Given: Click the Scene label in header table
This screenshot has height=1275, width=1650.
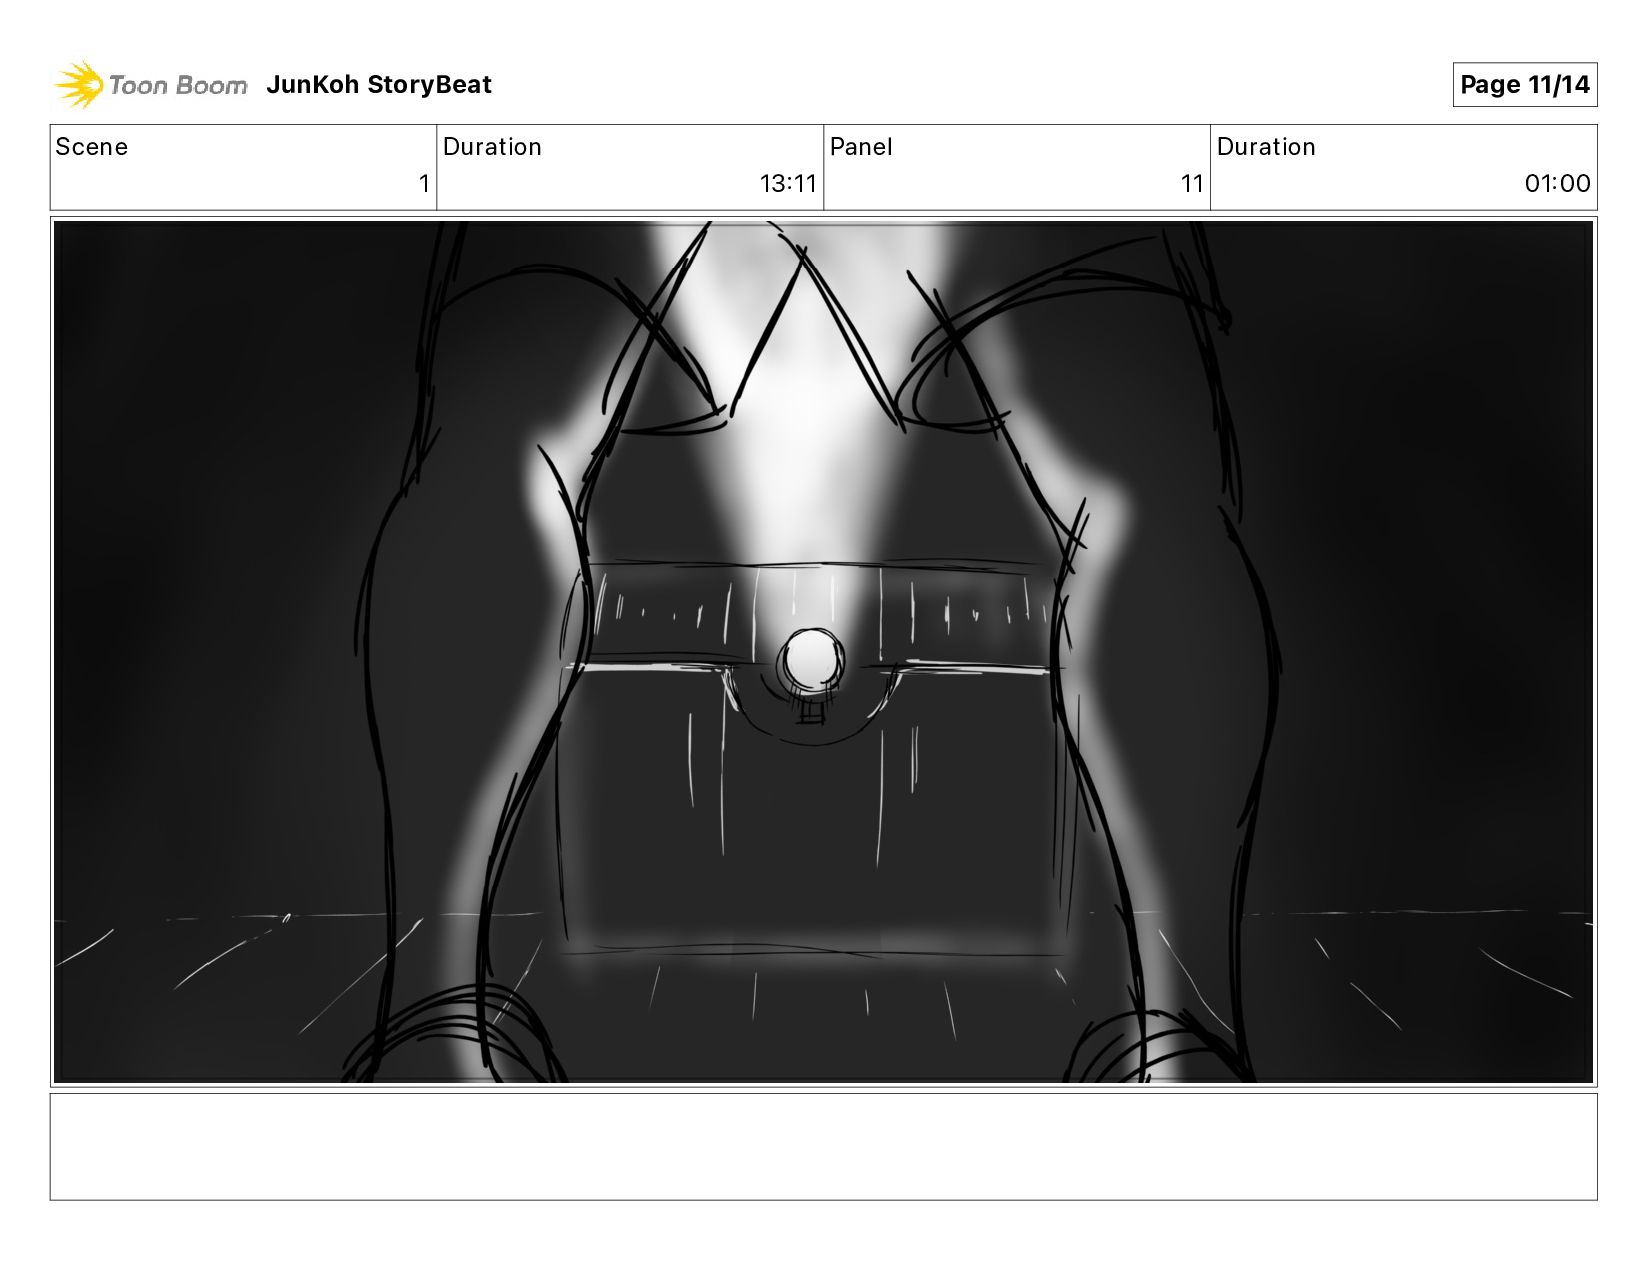Looking at the screenshot, I should coord(92,147).
